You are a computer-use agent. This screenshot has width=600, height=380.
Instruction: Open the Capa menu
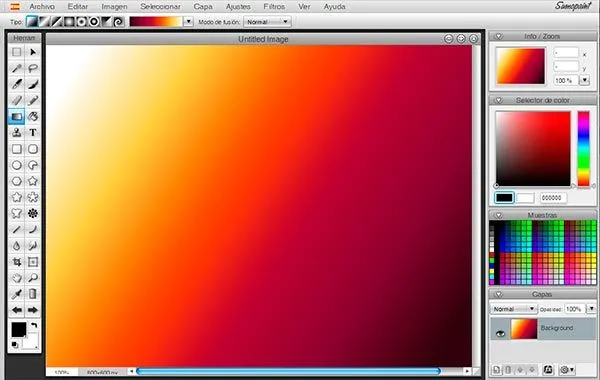[x=203, y=7]
